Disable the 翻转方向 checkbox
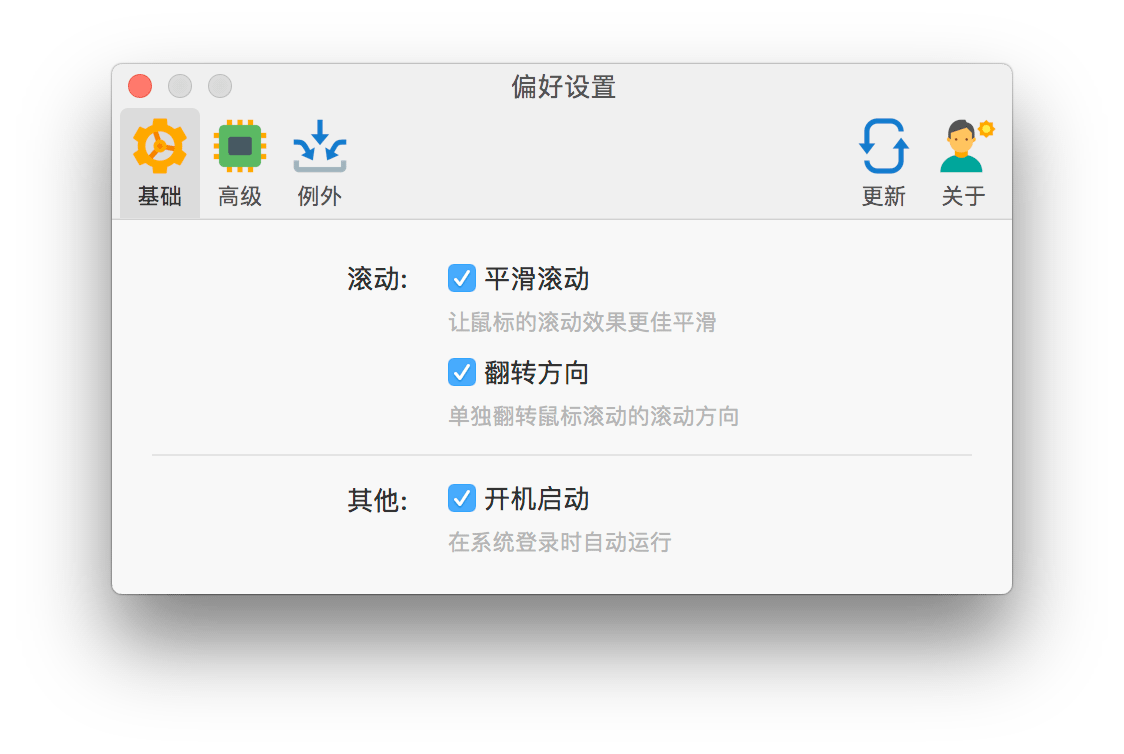The width and height of the screenshot is (1124, 754). pyautogui.click(x=462, y=372)
